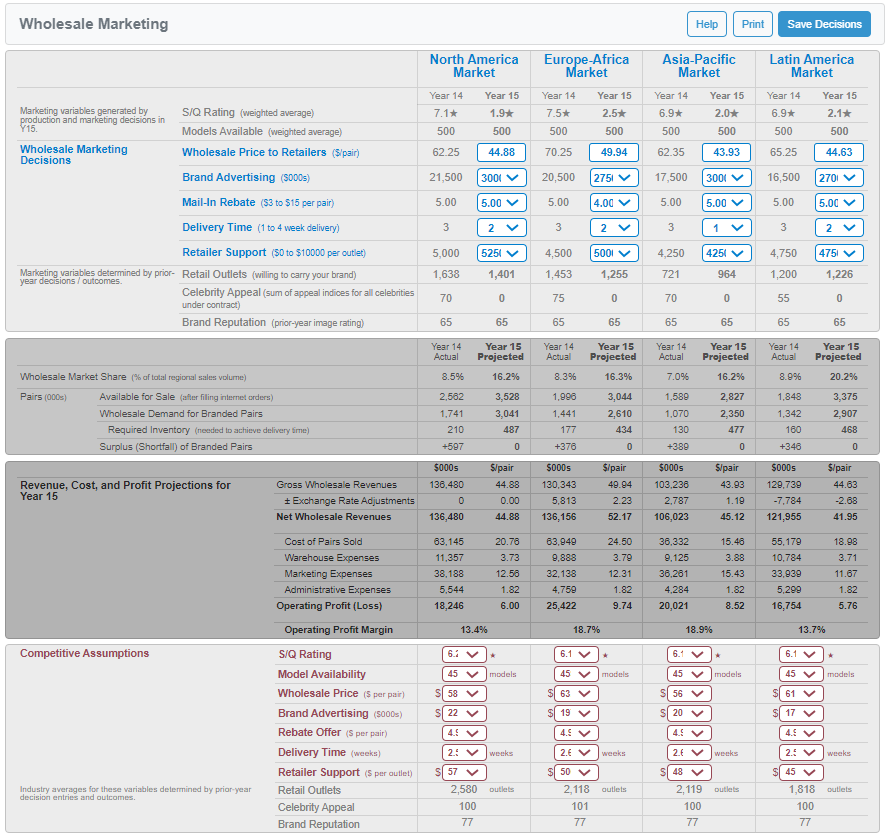Edit Europe-Africa Year 15 wholesale price field
This screenshot has width=890, height=837.
click(614, 152)
